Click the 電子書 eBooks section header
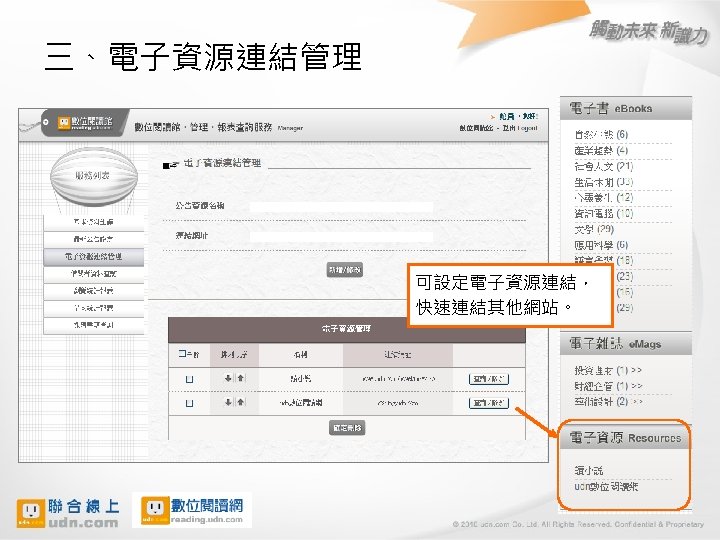The width and height of the screenshot is (720, 540). (626, 108)
